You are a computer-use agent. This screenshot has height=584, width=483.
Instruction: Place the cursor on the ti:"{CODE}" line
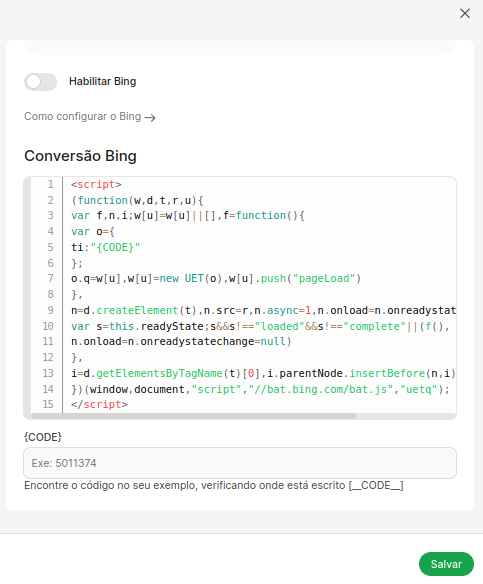pos(105,247)
